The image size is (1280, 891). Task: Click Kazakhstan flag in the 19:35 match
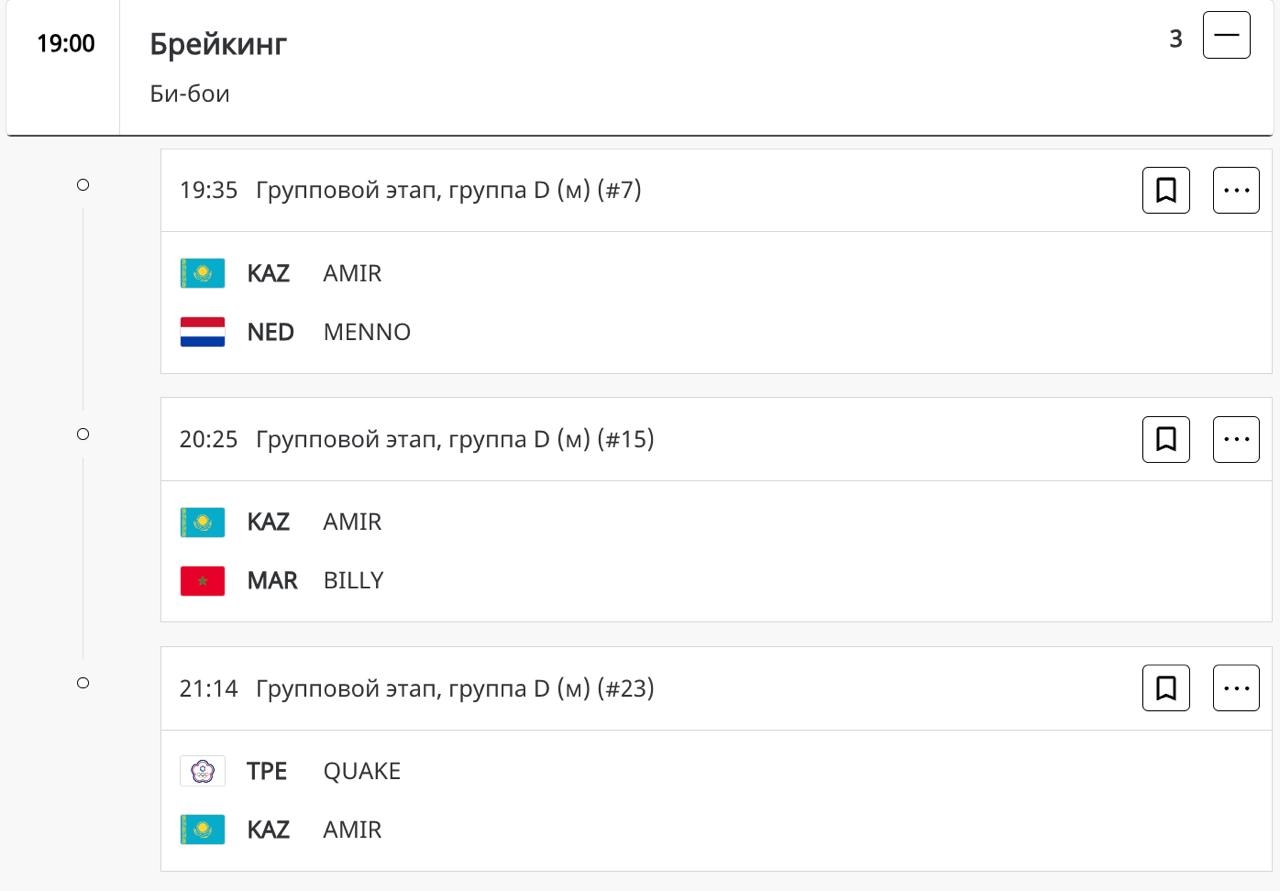[x=202, y=273]
